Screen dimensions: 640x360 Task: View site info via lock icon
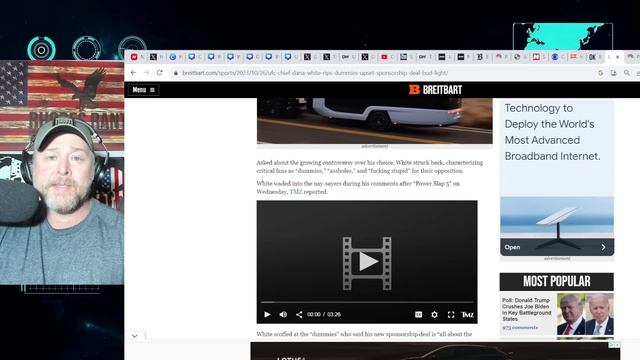point(176,73)
